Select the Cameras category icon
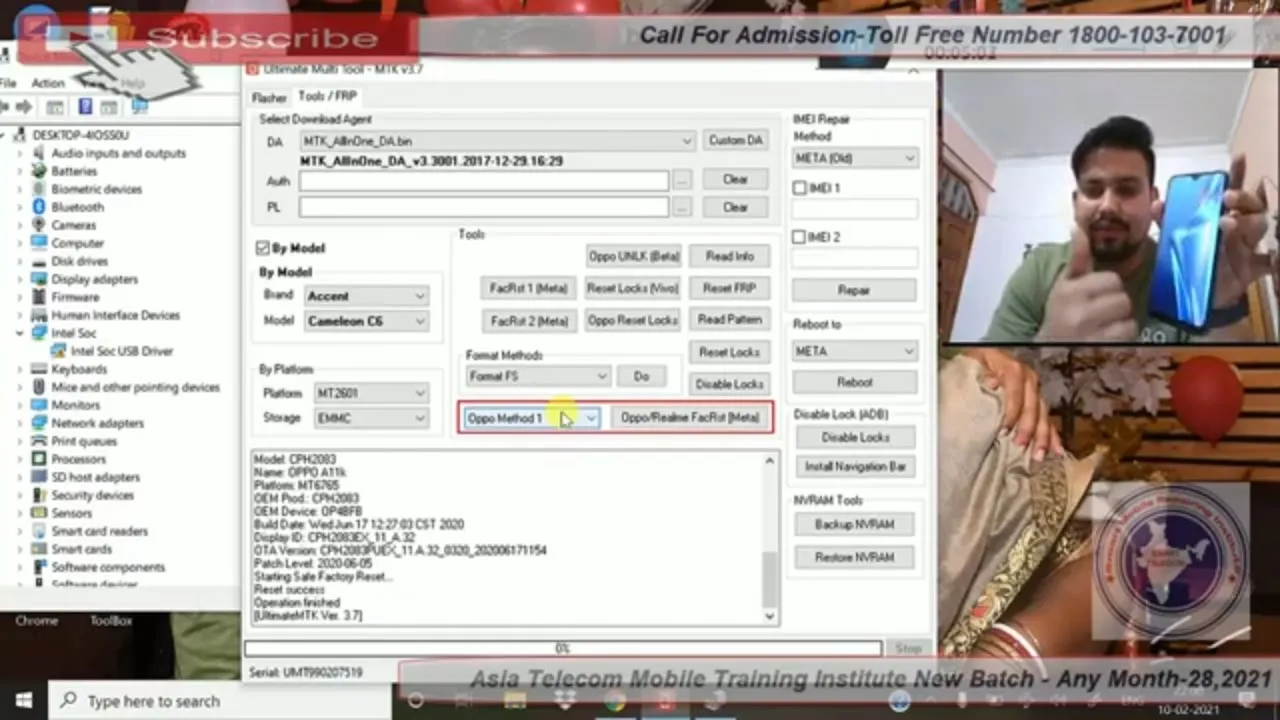The image size is (1280, 720). click(x=38, y=225)
